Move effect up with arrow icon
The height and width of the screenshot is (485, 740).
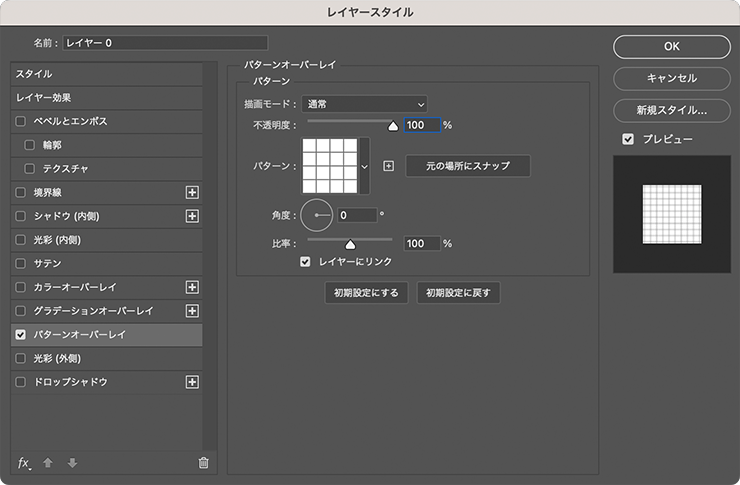(x=48, y=463)
